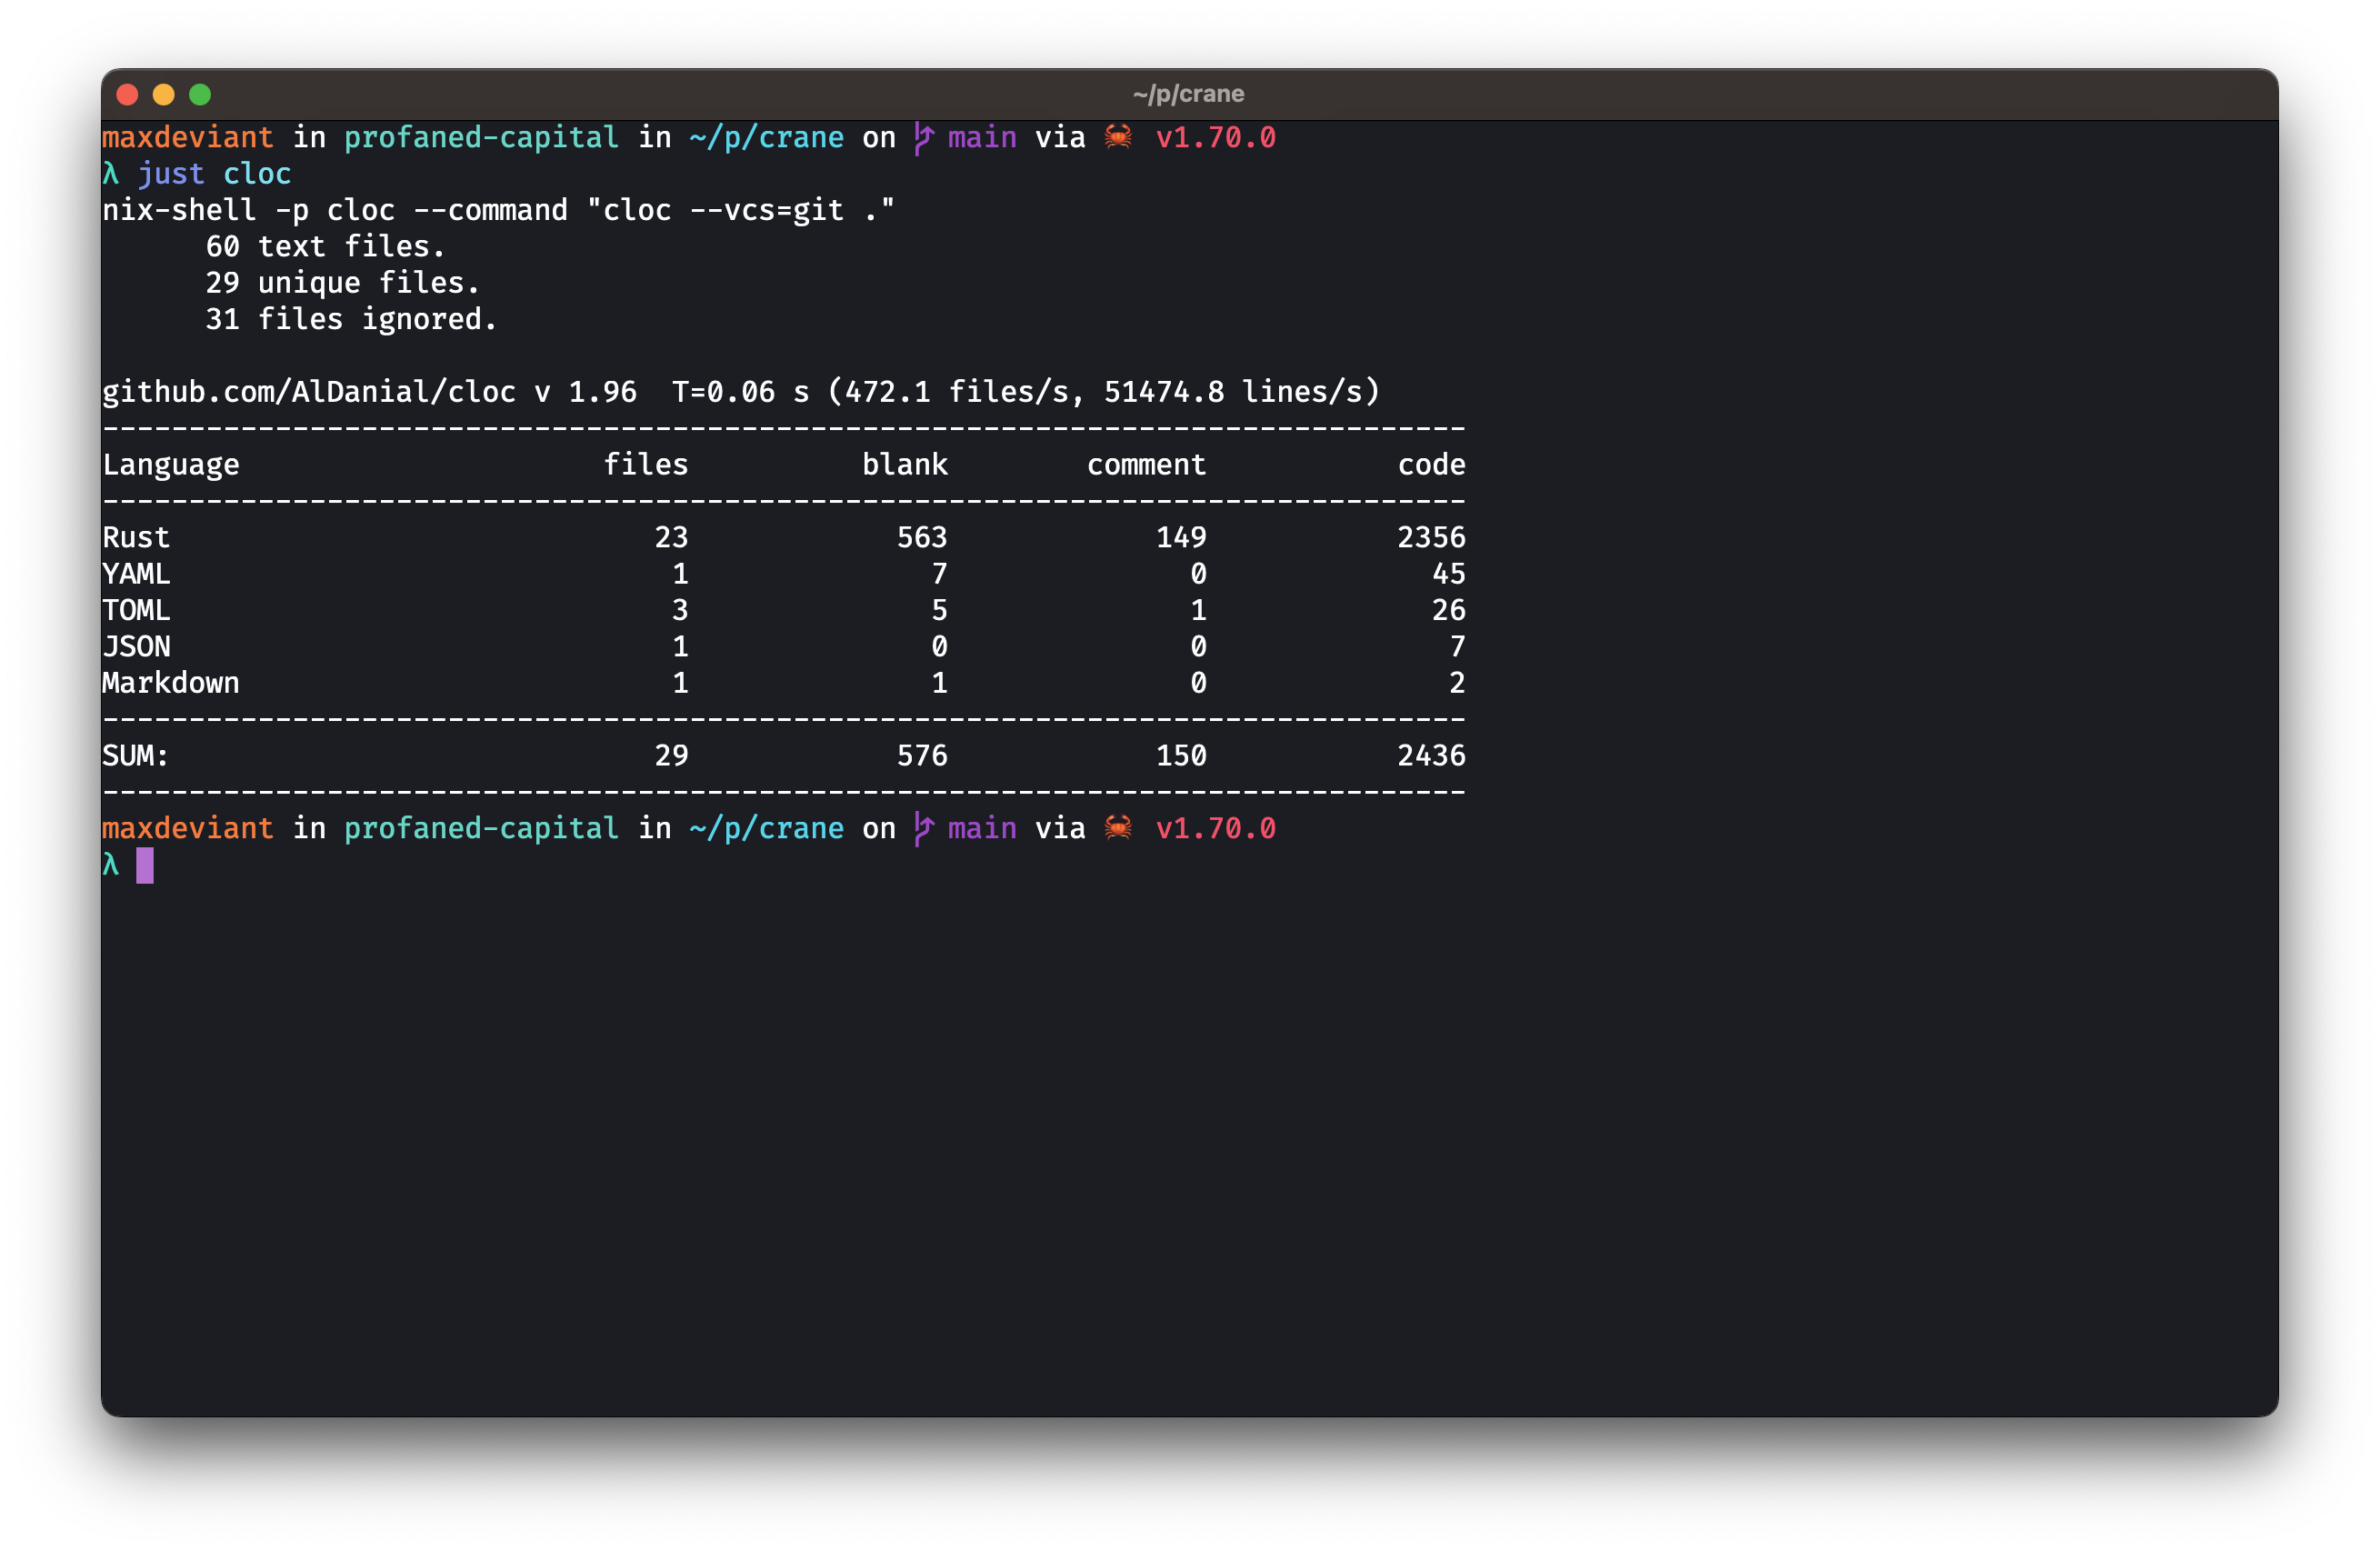
Task: Click the nix-shell command line
Action: 499,210
